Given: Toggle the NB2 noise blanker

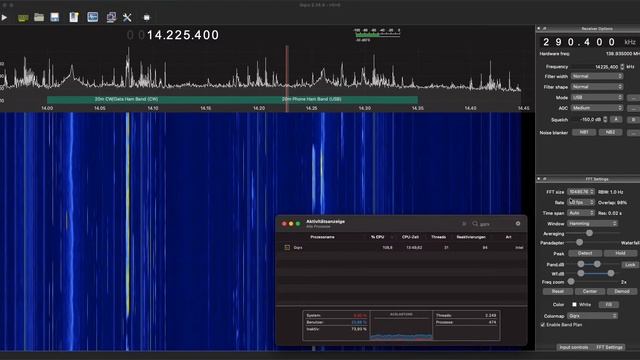Looking at the screenshot, I should 610,132.
